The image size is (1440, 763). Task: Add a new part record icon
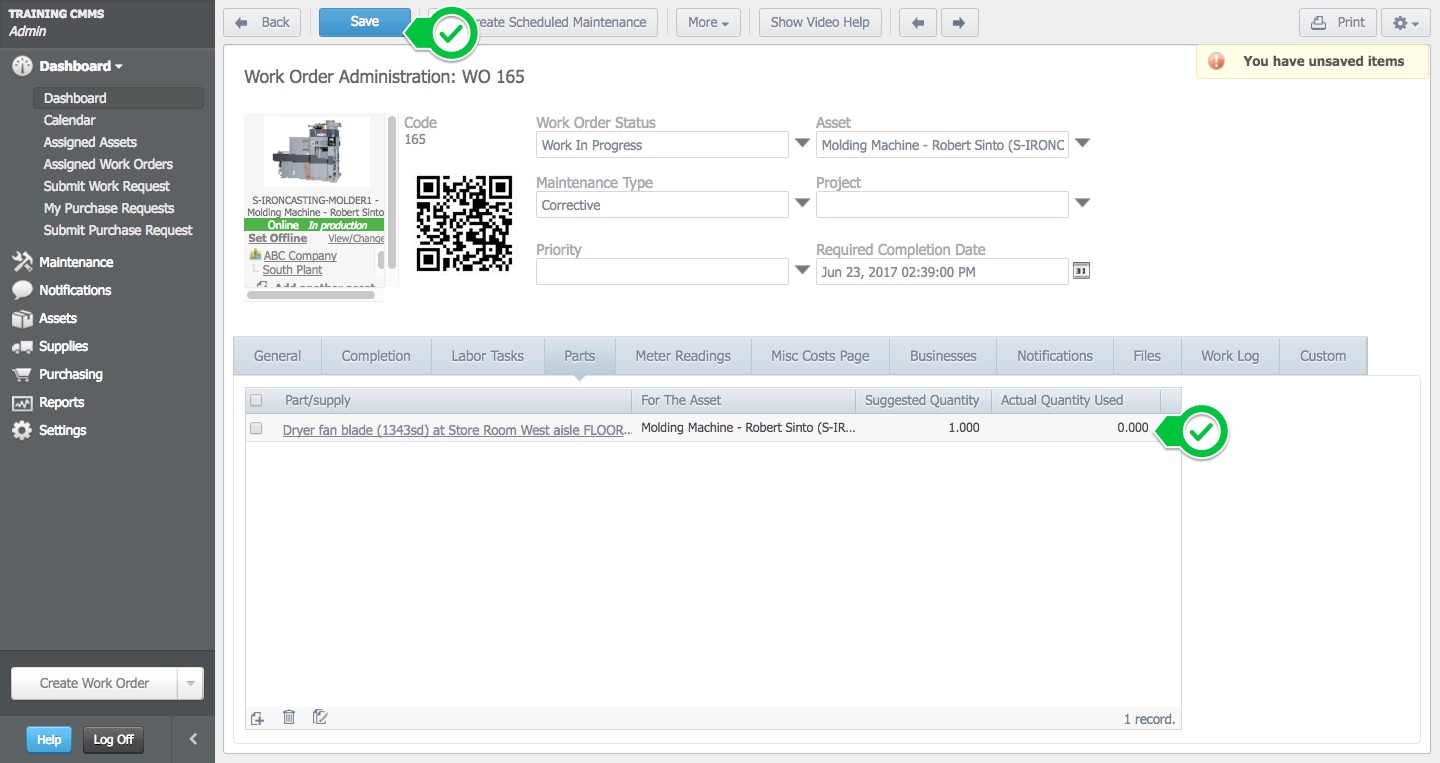257,717
